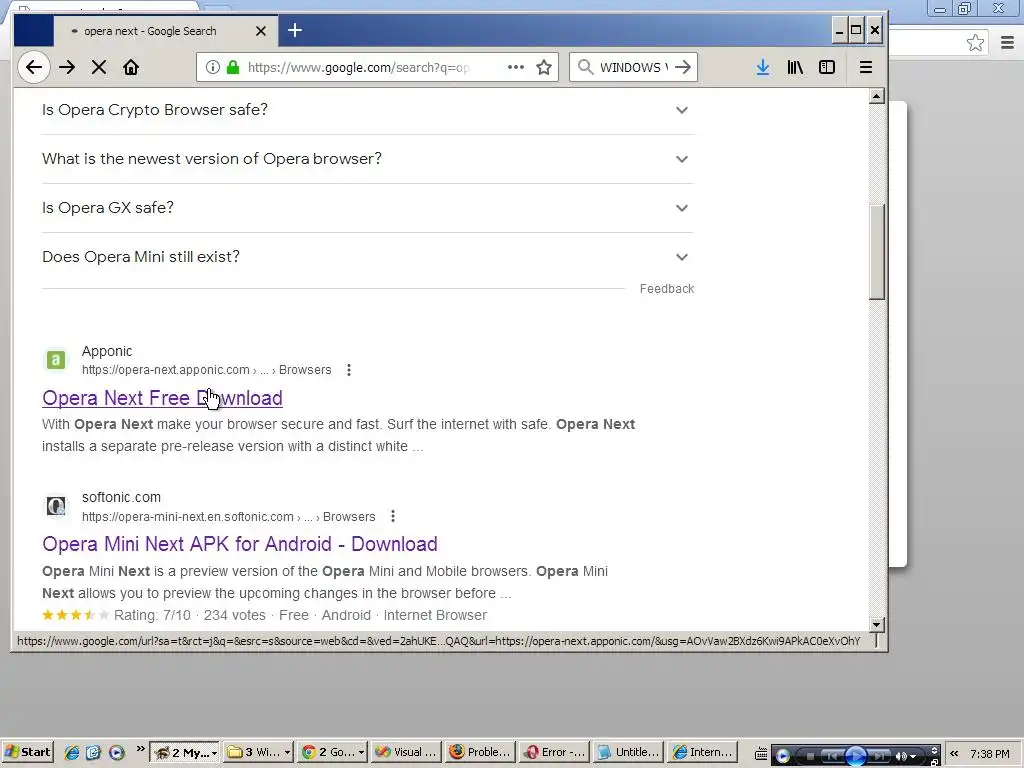Open Opera Mini Next APK for Android result

pyautogui.click(x=240, y=544)
